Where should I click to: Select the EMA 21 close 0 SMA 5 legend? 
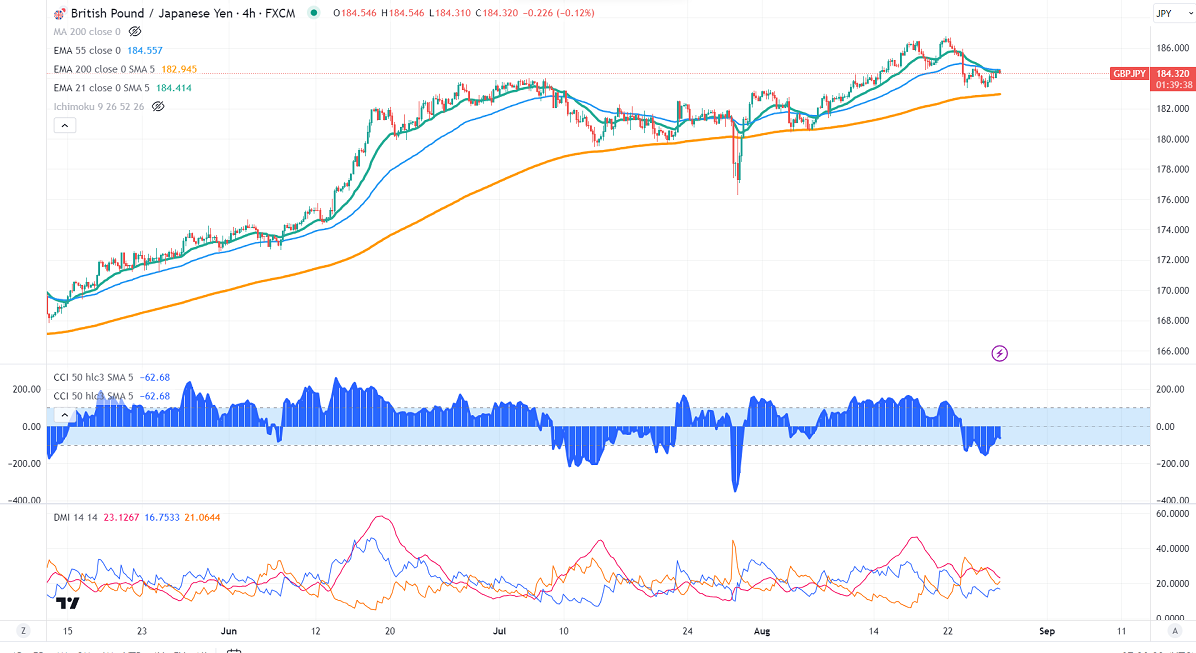[101, 88]
